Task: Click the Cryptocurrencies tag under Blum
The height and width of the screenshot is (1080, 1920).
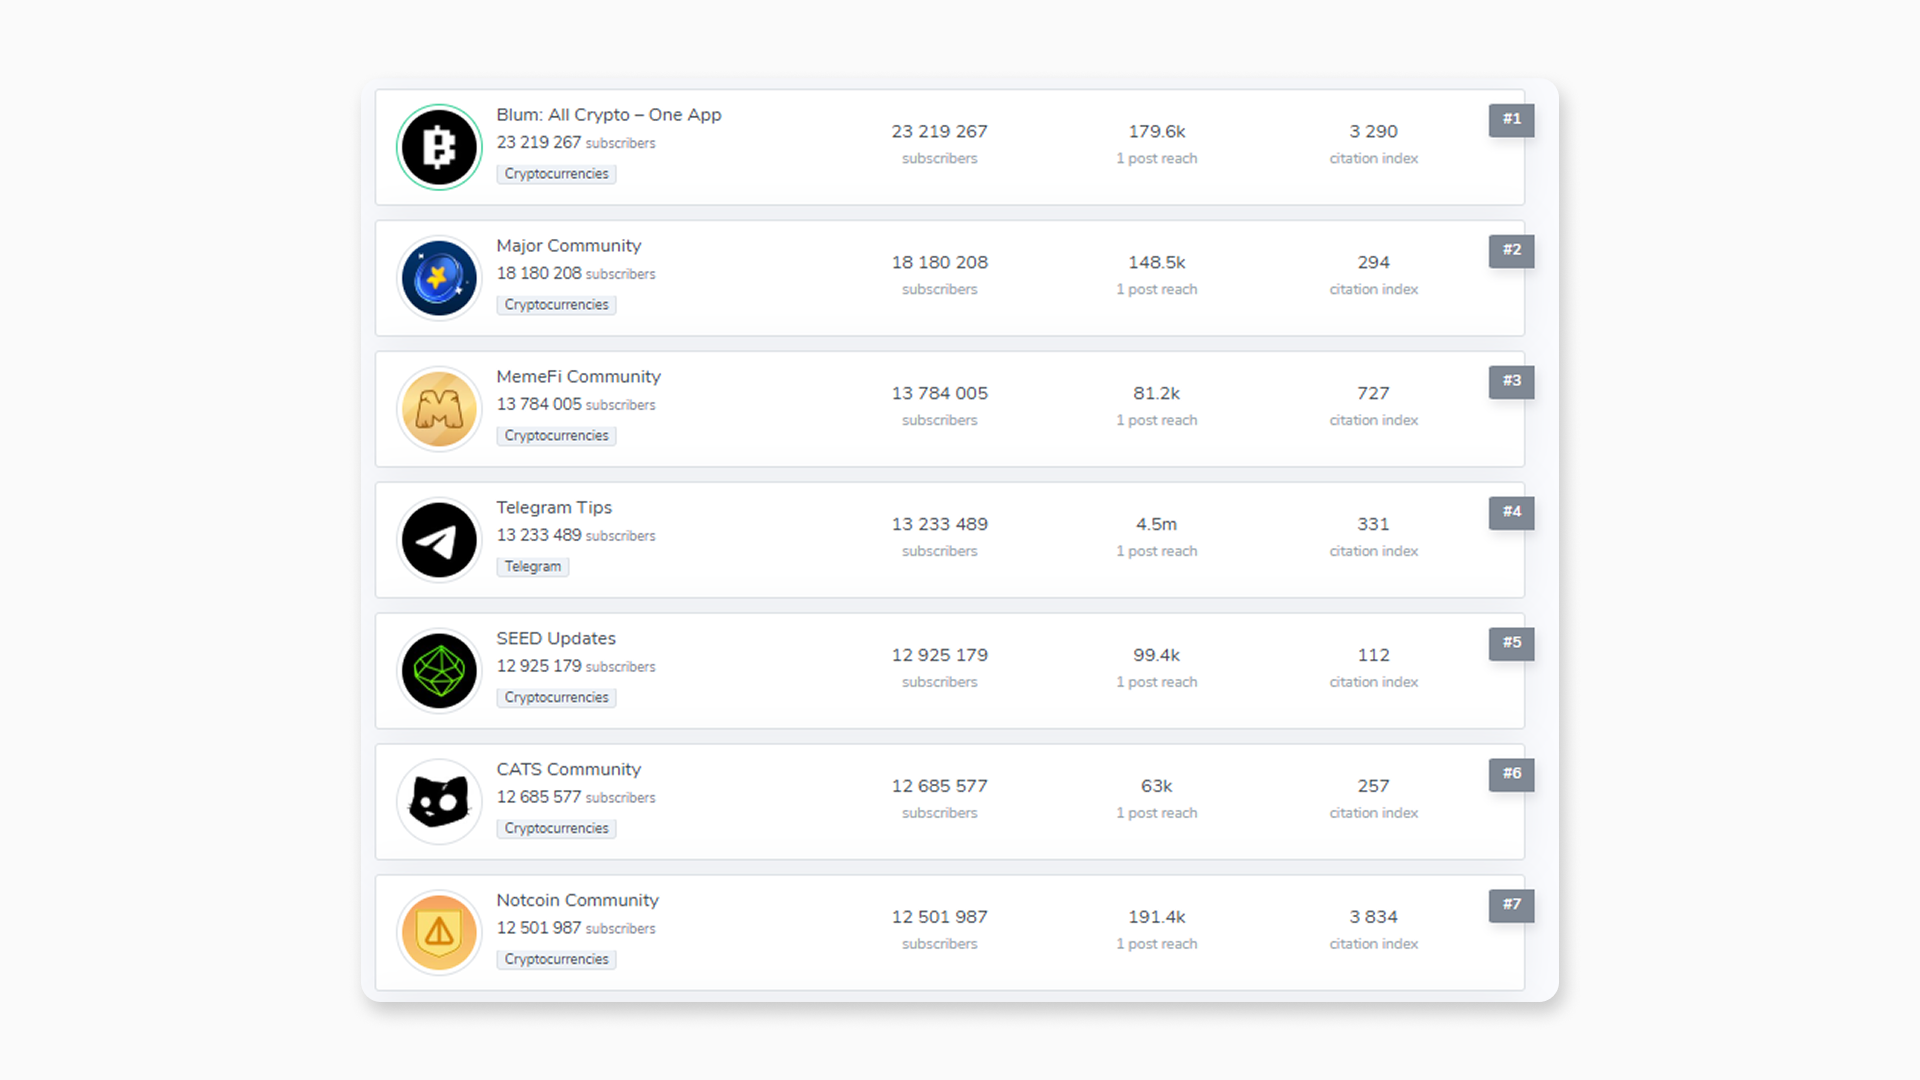Action: [x=556, y=173]
